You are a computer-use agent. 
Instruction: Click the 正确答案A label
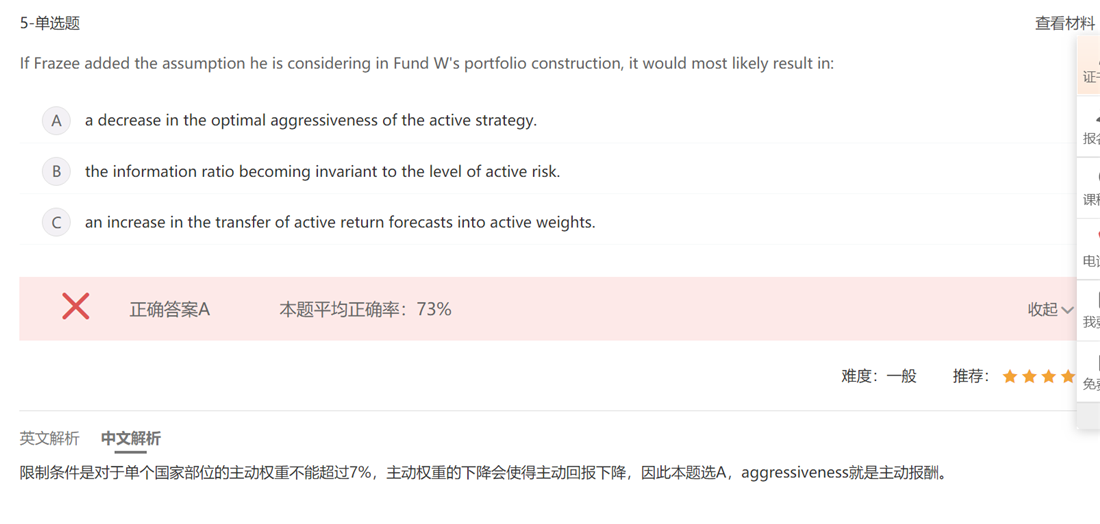tap(169, 310)
